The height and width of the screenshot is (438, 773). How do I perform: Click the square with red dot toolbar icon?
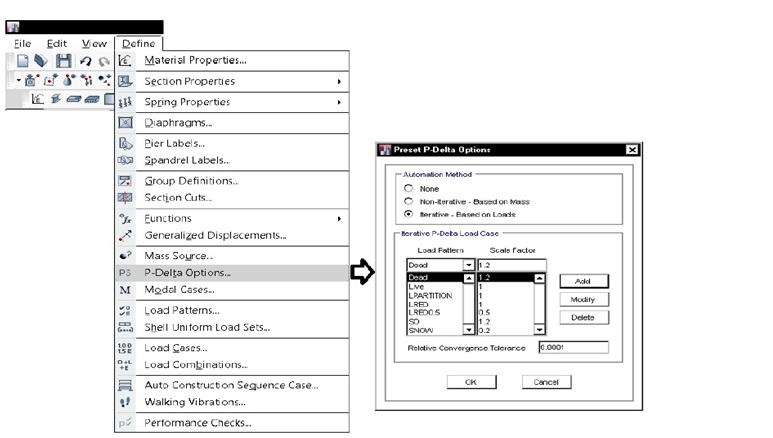(50, 80)
